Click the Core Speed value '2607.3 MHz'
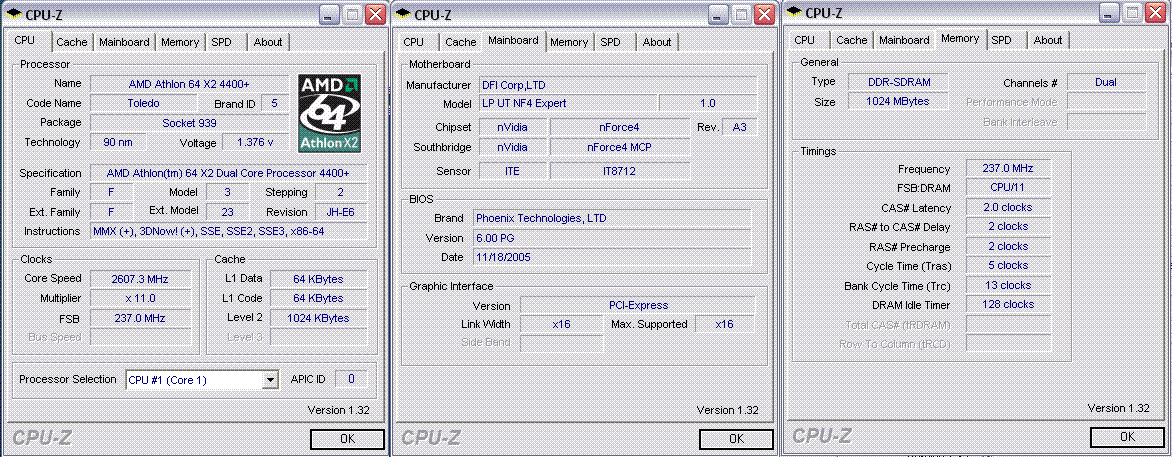Viewport: 1172px width, 457px height. pyautogui.click(x=139, y=279)
